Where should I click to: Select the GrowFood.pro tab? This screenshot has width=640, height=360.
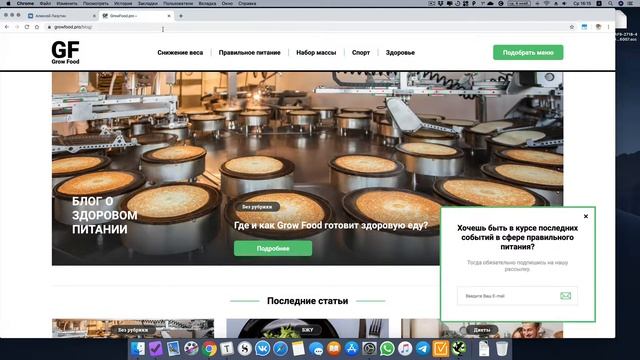135,16
